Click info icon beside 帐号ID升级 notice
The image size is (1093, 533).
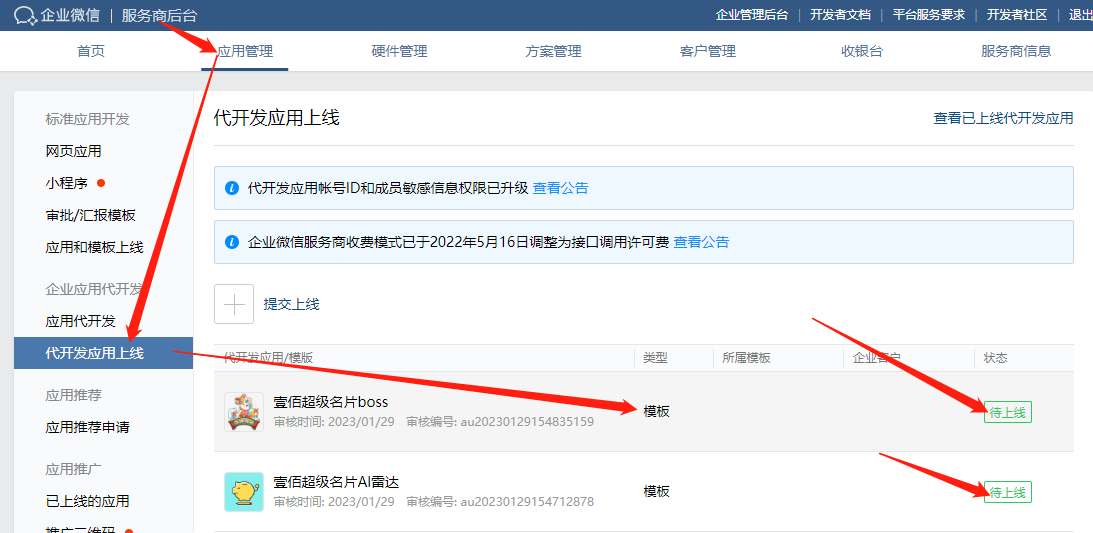tap(232, 188)
